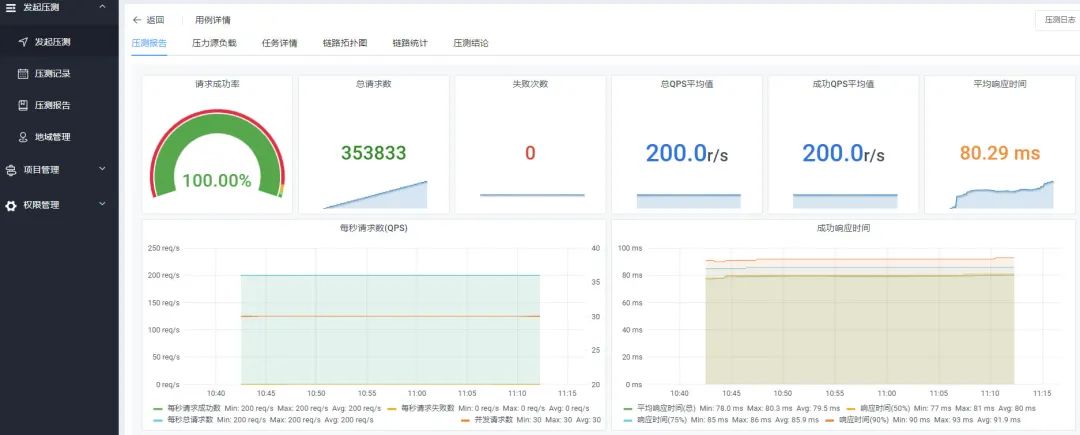Select the 压测报告 tab
The image size is (1080, 435).
[149, 43]
